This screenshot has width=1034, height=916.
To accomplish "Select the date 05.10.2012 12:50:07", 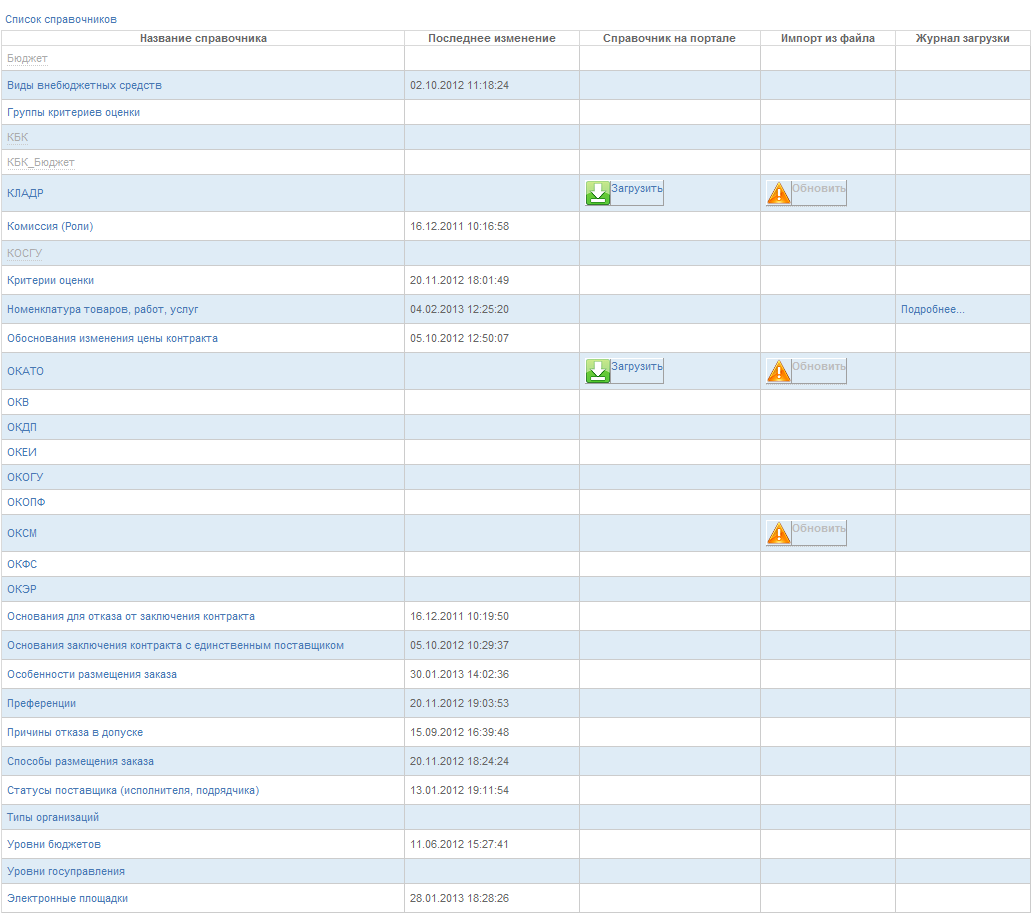I will [460, 338].
